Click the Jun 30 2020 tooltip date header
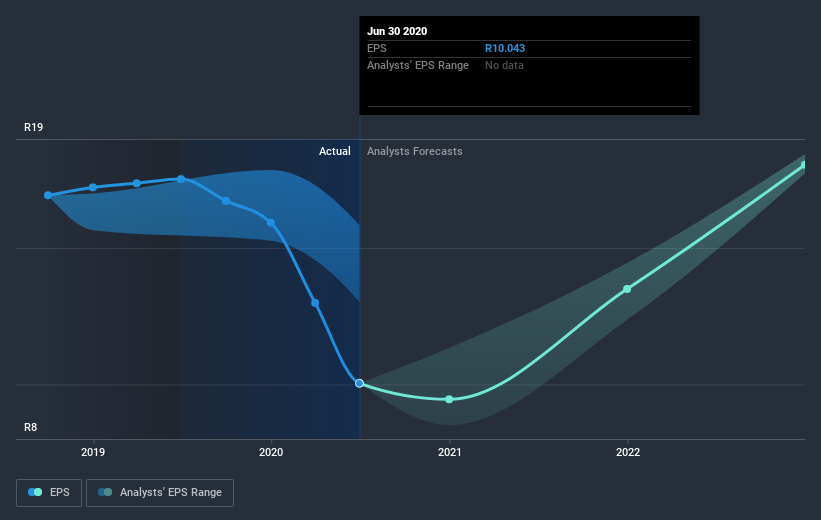Image resolution: width=821 pixels, height=520 pixels. pyautogui.click(x=397, y=31)
